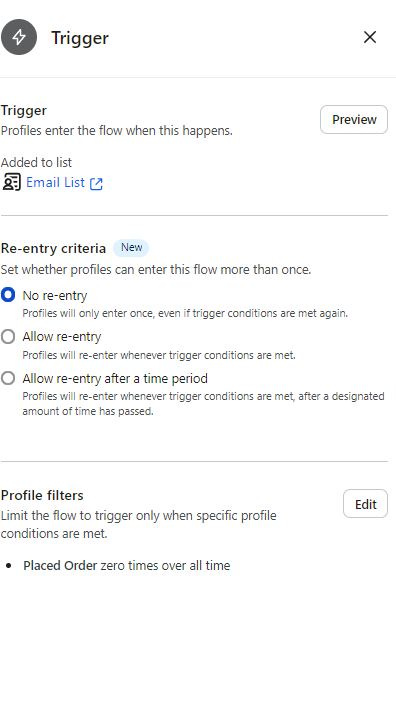Click the Re-entry criteria section heading
396x720 pixels.
[x=53, y=248]
